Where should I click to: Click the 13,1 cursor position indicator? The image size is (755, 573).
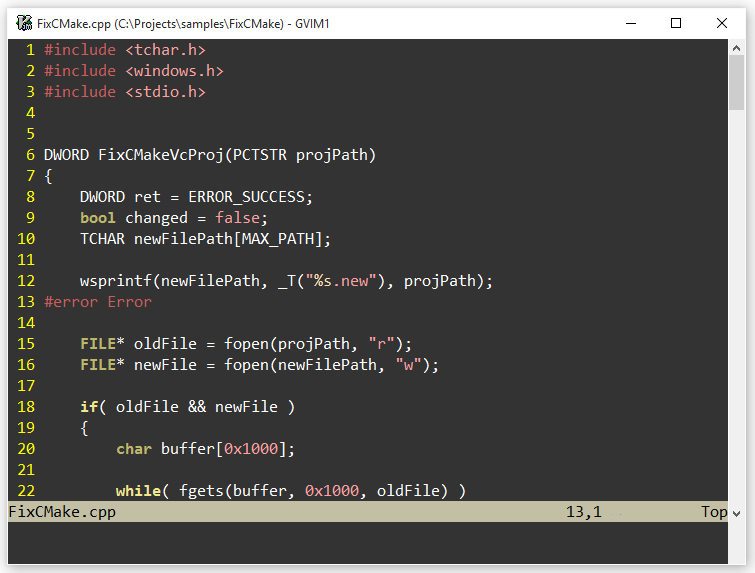pos(584,512)
